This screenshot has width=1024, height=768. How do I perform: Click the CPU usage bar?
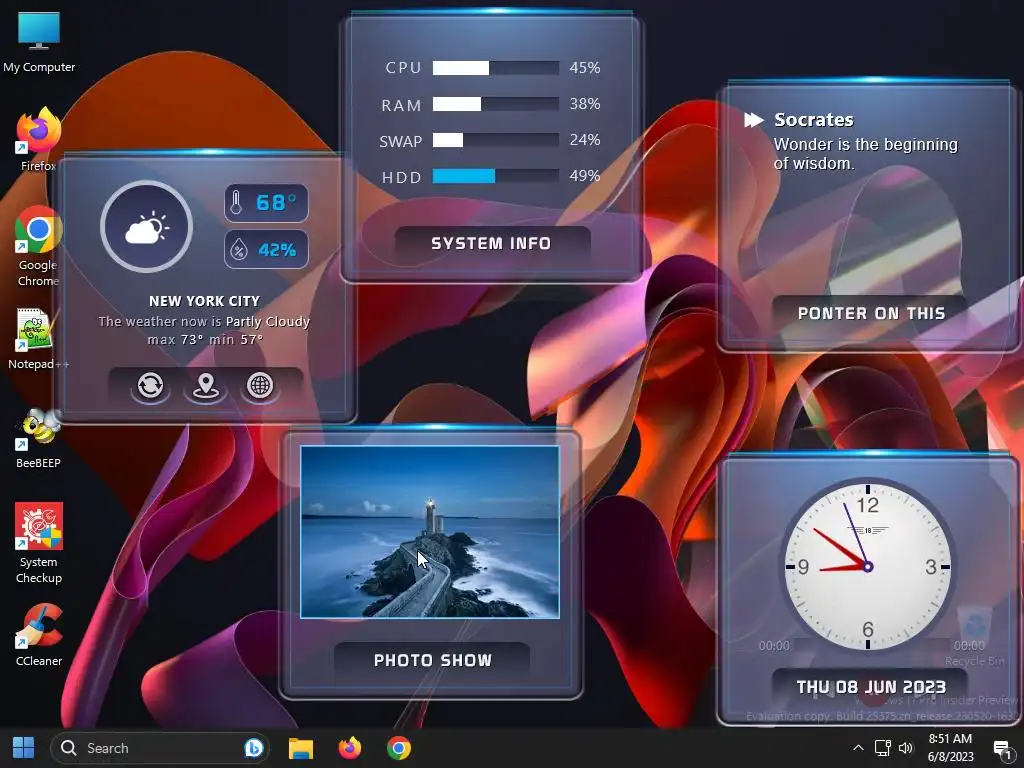click(x=496, y=68)
